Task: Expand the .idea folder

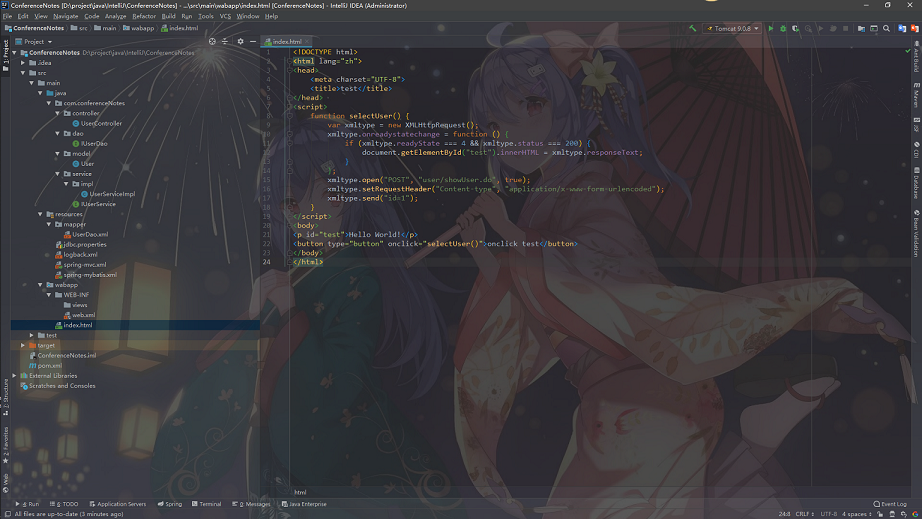Action: [23, 63]
